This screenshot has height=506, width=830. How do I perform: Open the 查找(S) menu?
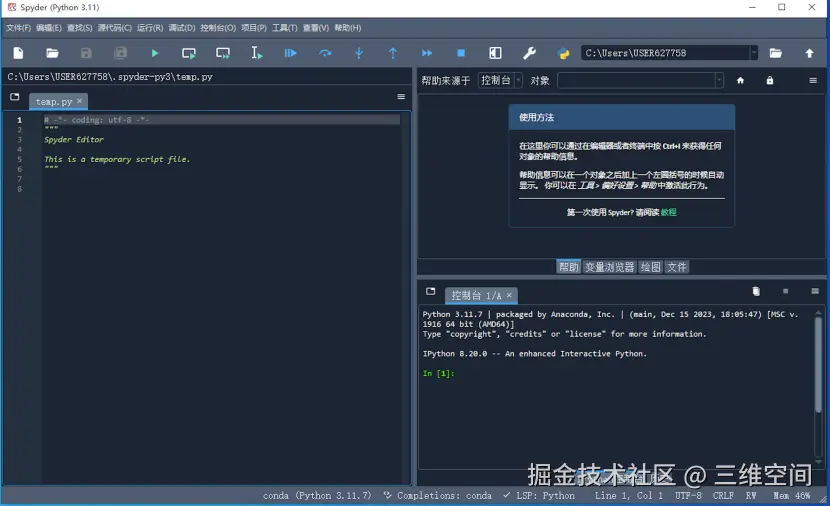79,28
